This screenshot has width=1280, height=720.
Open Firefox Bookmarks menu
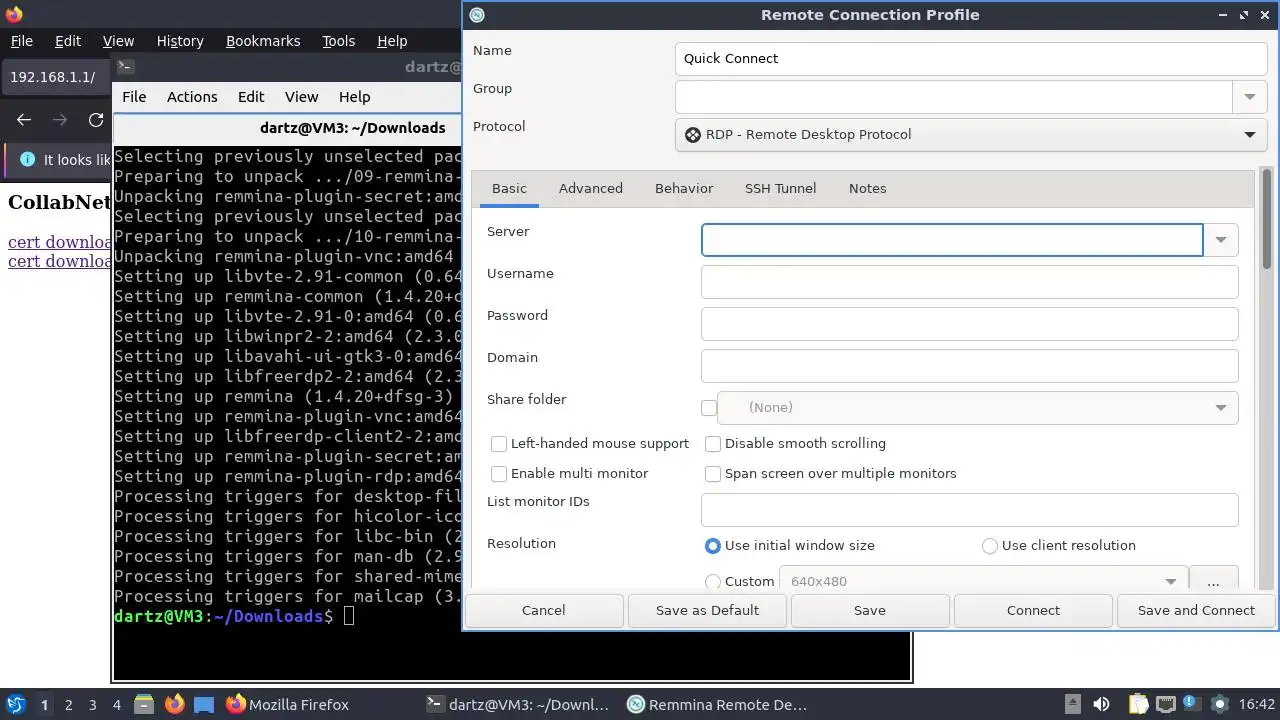pyautogui.click(x=263, y=41)
